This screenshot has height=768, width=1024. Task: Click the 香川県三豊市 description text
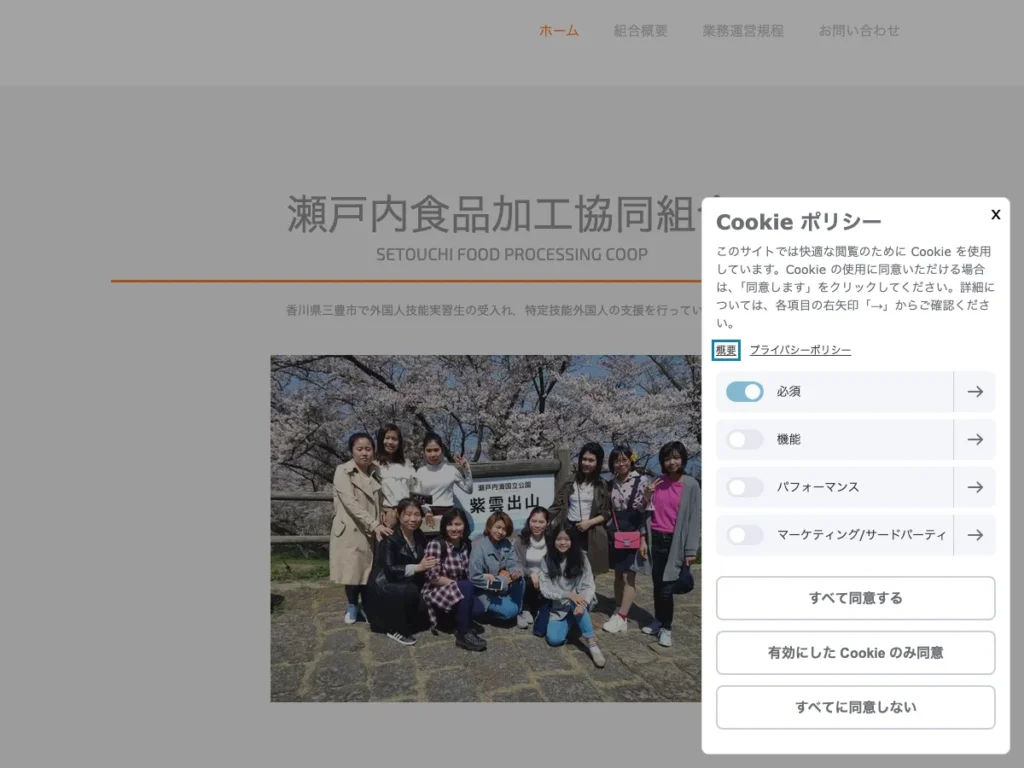pyautogui.click(x=494, y=310)
